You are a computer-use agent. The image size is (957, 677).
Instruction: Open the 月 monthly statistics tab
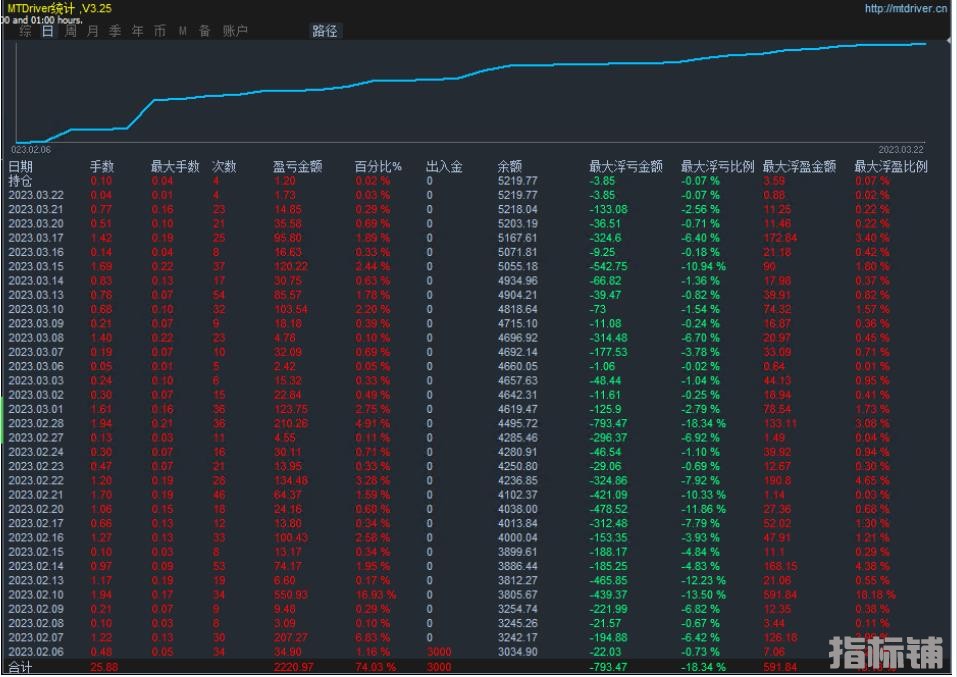93,31
